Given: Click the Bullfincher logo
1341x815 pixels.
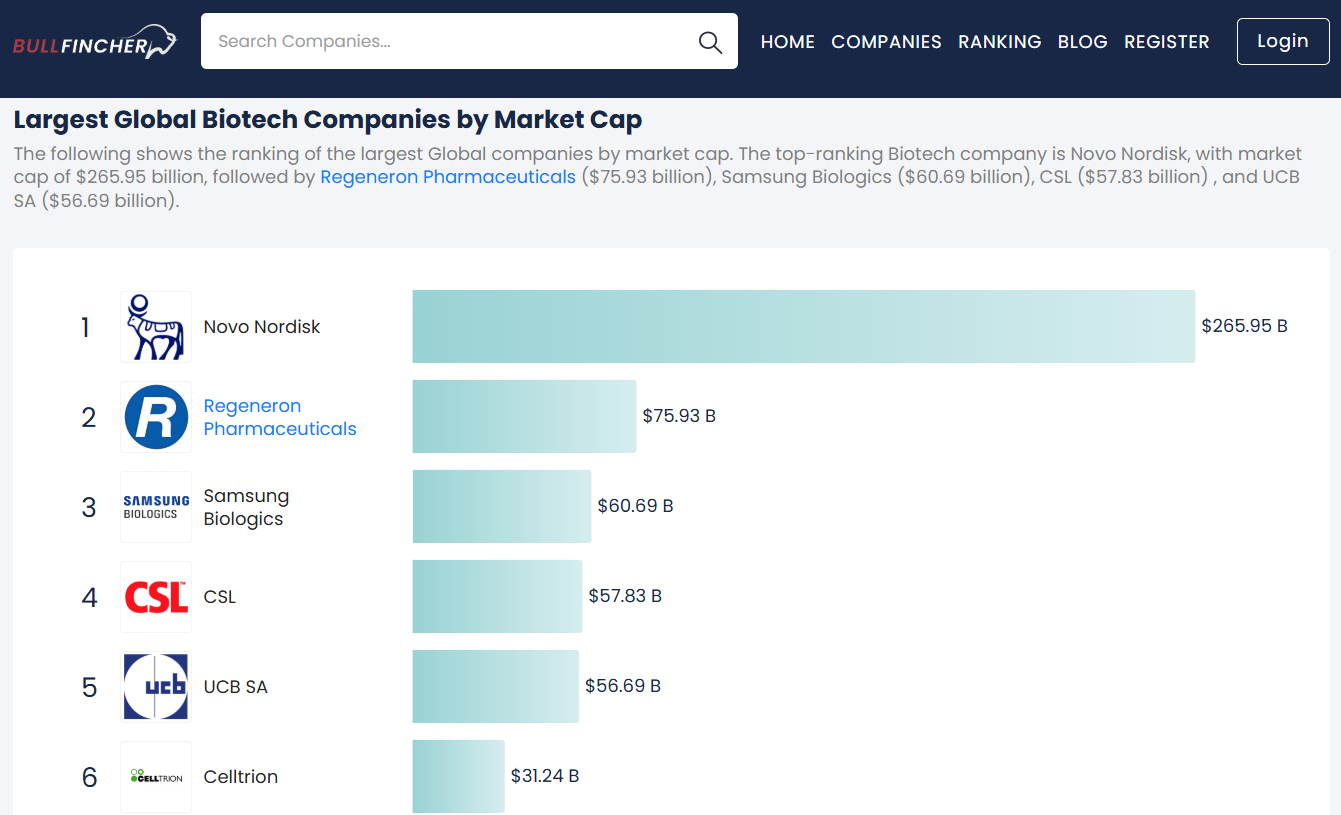Looking at the screenshot, I should point(94,43).
